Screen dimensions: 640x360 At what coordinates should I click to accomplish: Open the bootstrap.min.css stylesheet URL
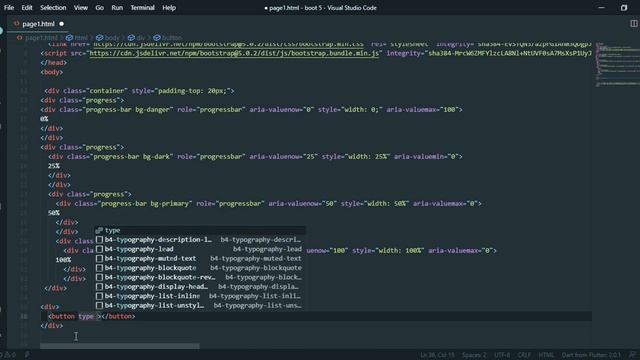pyautogui.click(x=229, y=44)
